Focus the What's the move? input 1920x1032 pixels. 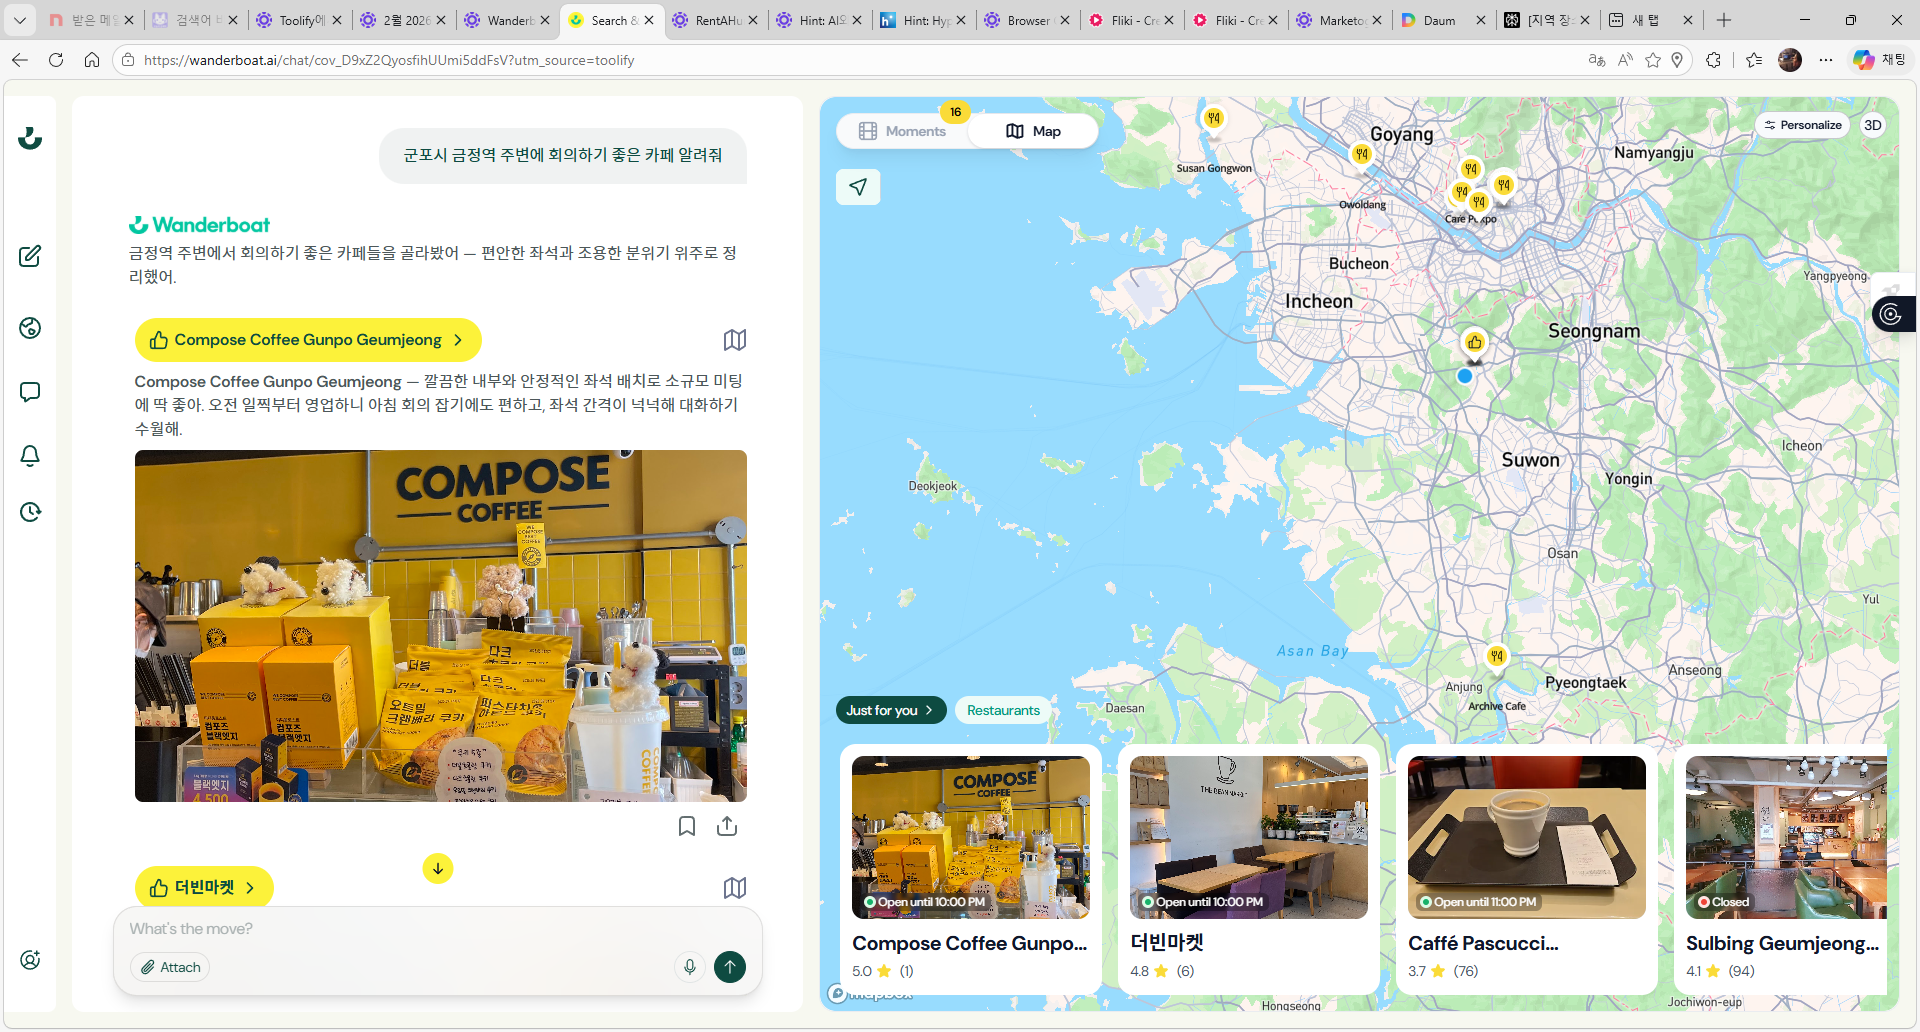[438, 929]
